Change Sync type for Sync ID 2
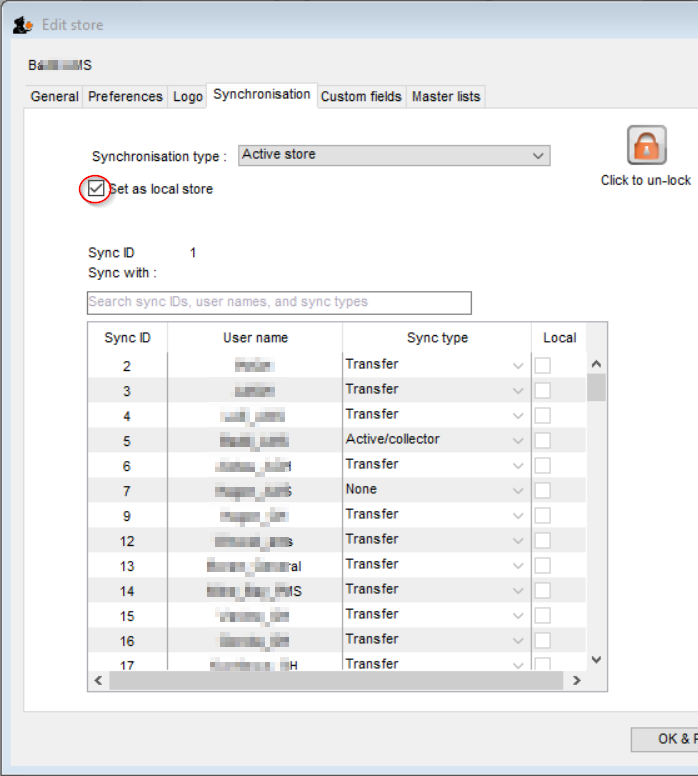Image resolution: width=698 pixels, height=776 pixels. tap(517, 366)
